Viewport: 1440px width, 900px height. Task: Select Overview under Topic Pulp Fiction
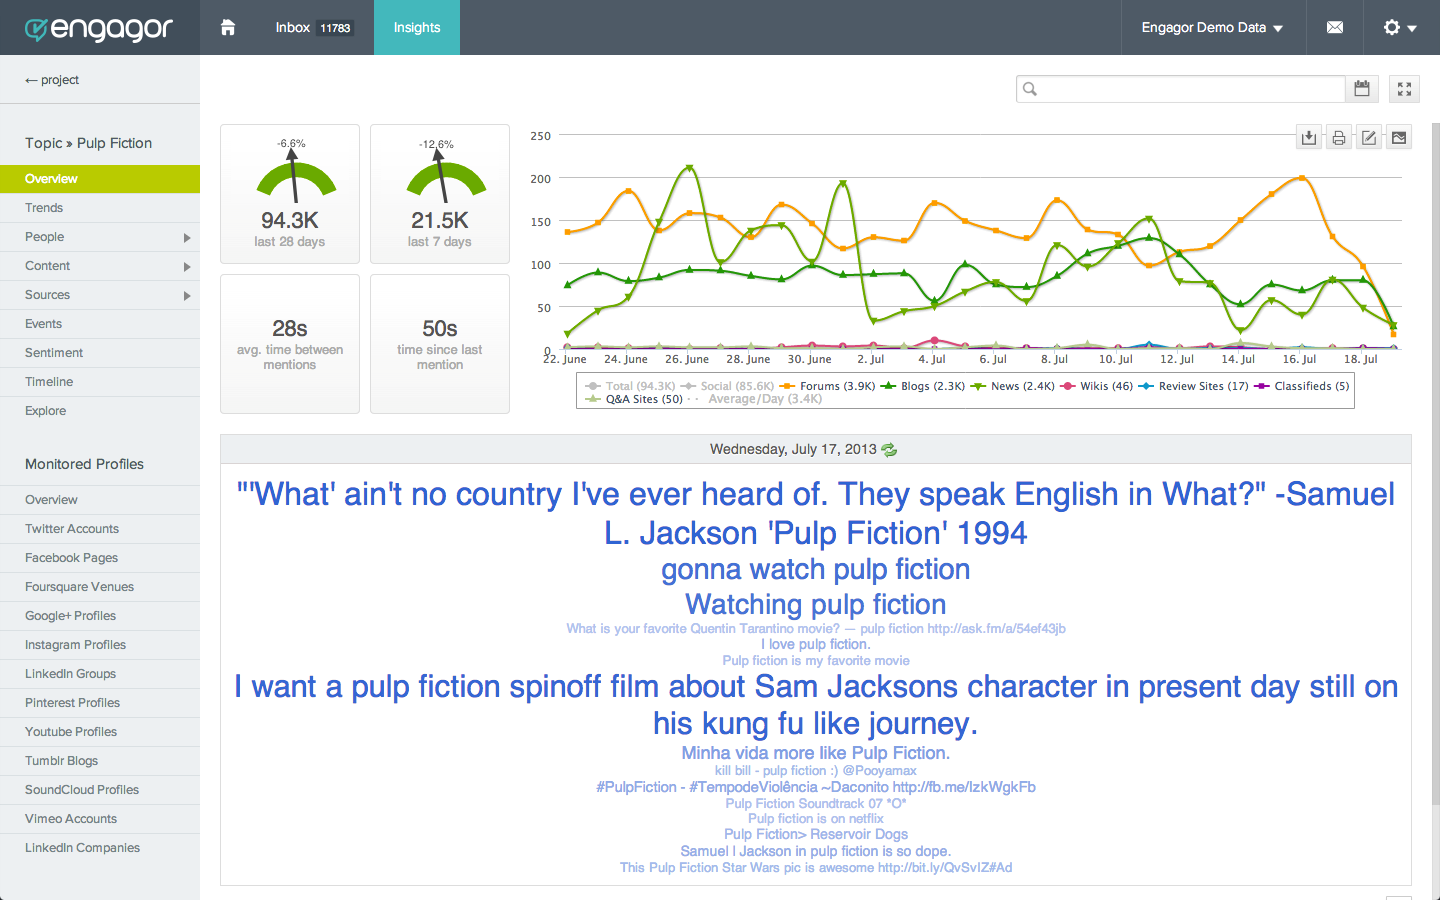[100, 179]
